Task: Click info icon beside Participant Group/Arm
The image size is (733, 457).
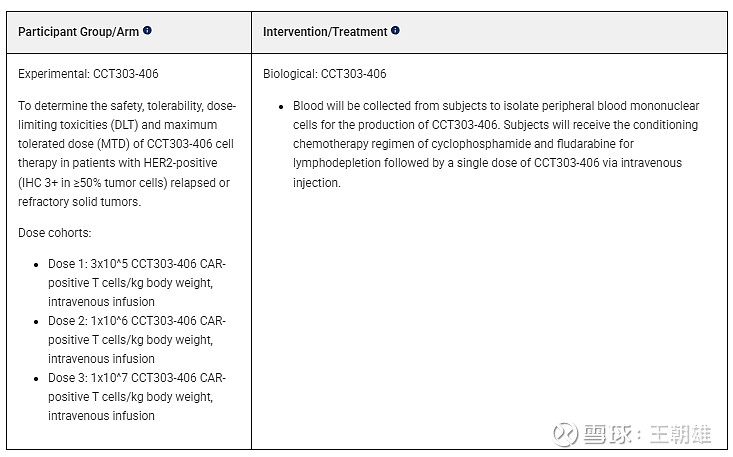Action: (148, 31)
